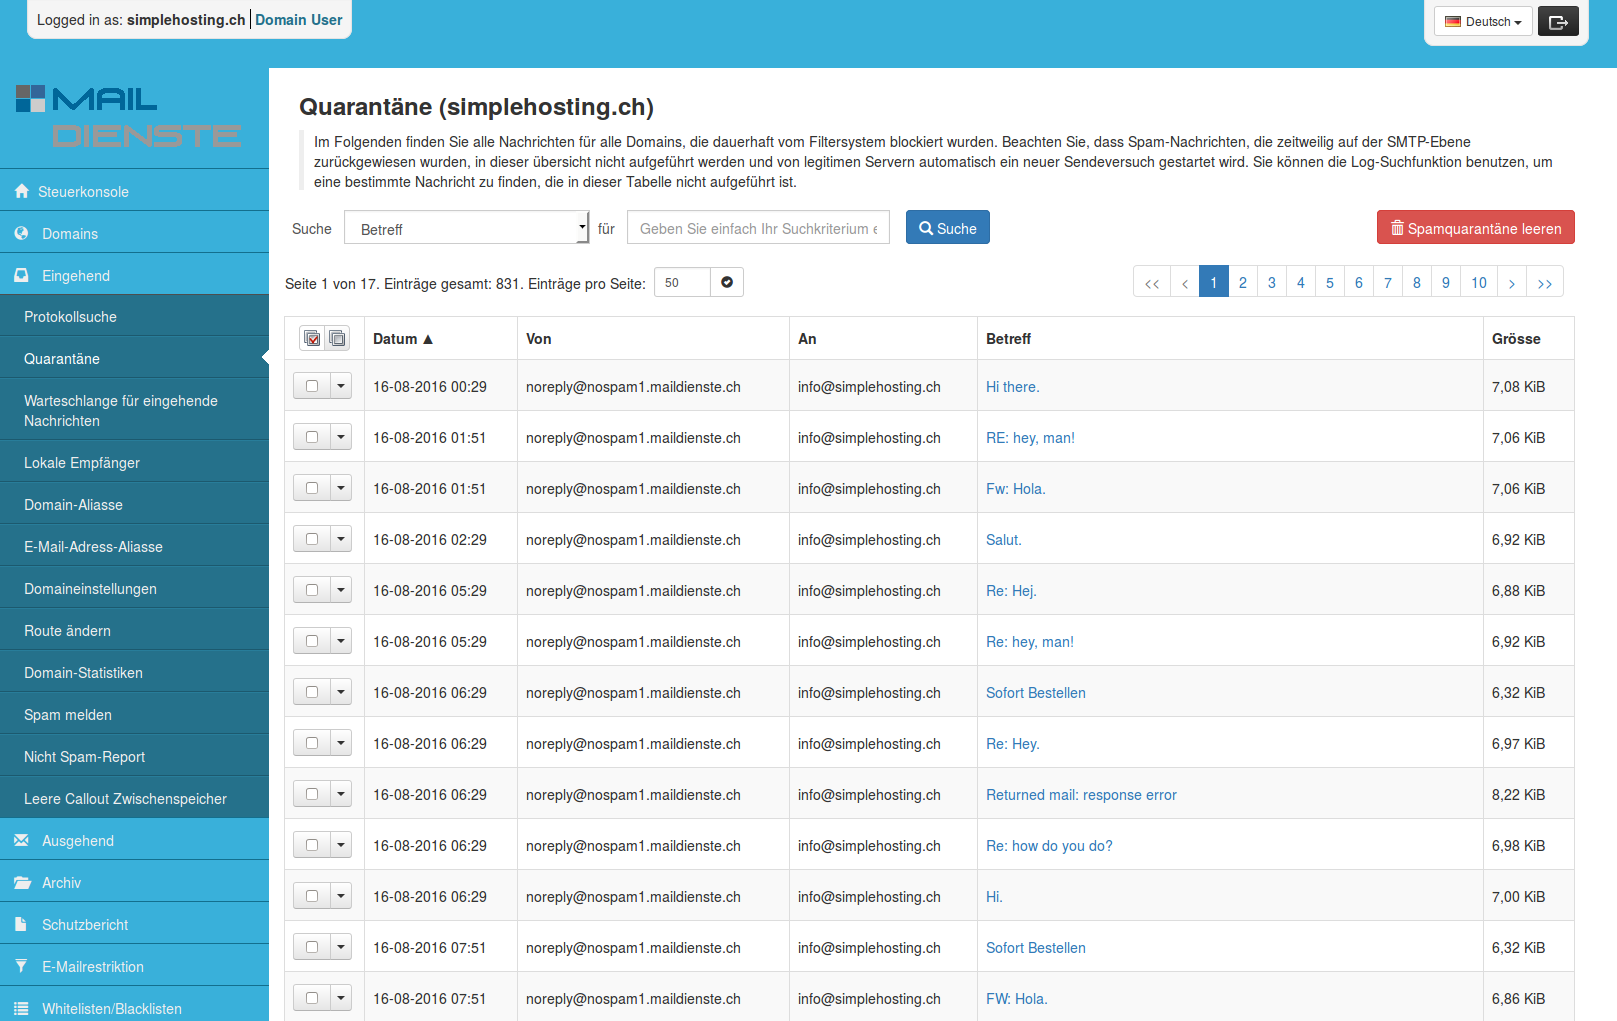
Task: Open Domains globe icon in sidebar
Action: [22, 234]
